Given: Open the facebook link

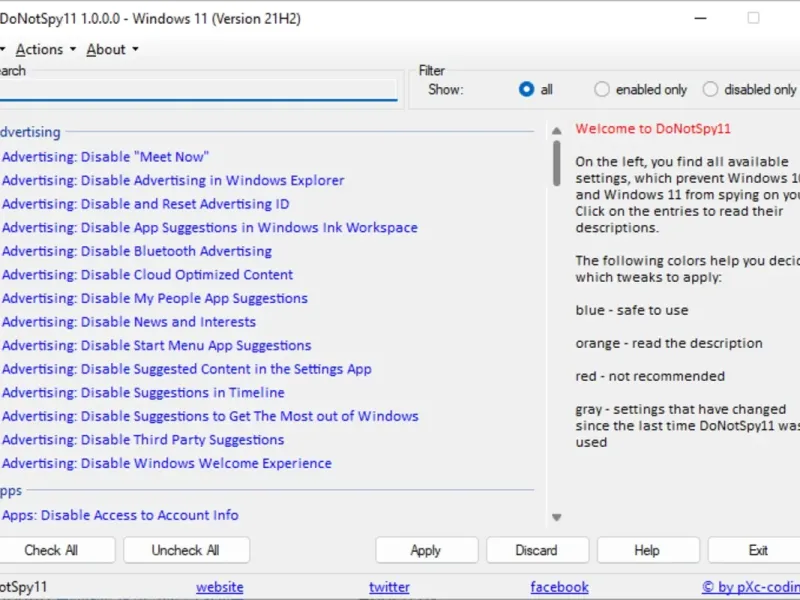Looking at the screenshot, I should [559, 587].
